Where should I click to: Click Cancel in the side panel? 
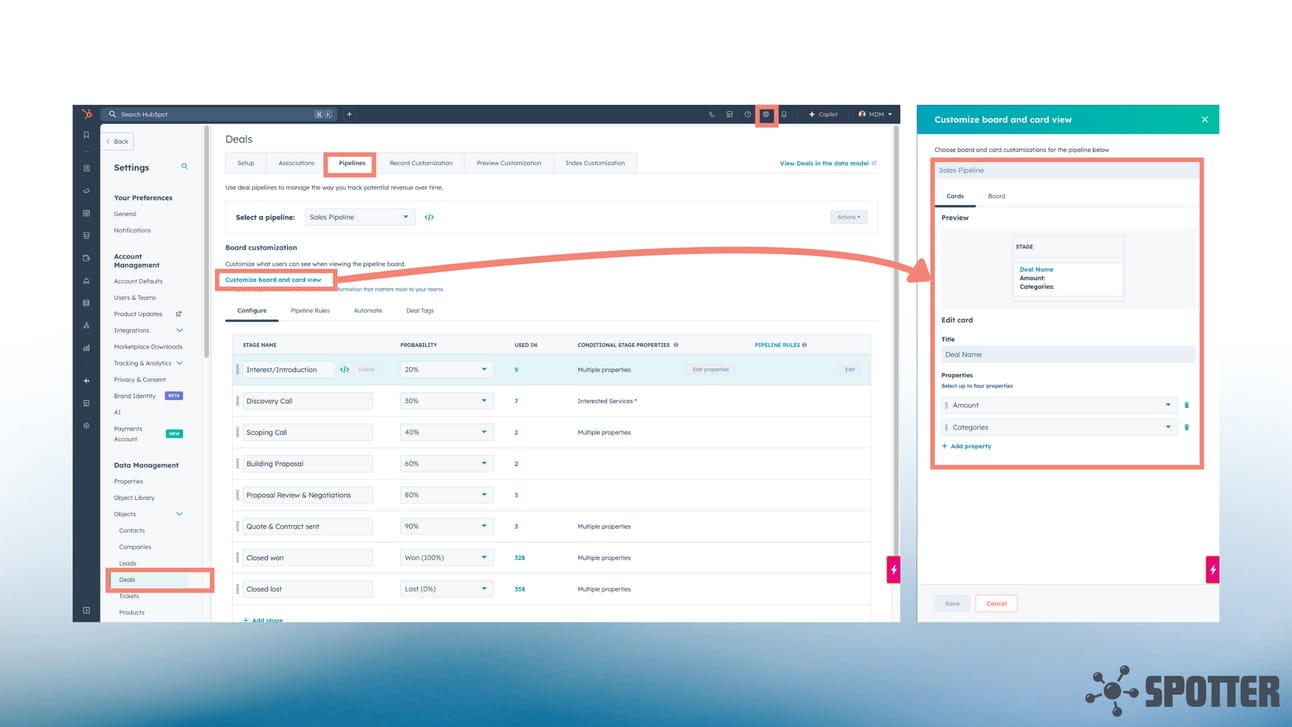[x=996, y=603]
